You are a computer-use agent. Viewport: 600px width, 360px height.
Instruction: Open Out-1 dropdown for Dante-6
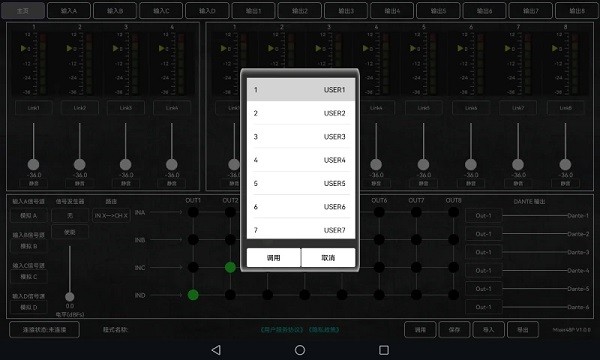[484, 307]
